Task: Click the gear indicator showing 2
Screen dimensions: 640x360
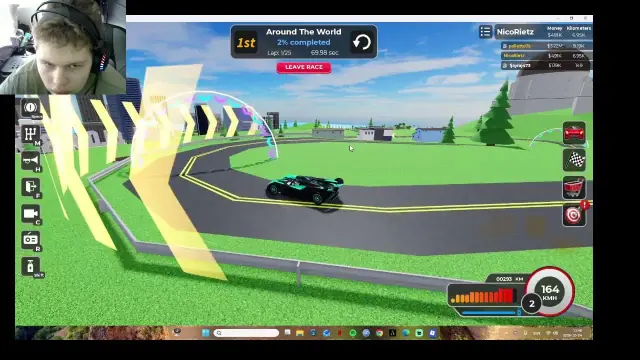Action: pyautogui.click(x=531, y=304)
